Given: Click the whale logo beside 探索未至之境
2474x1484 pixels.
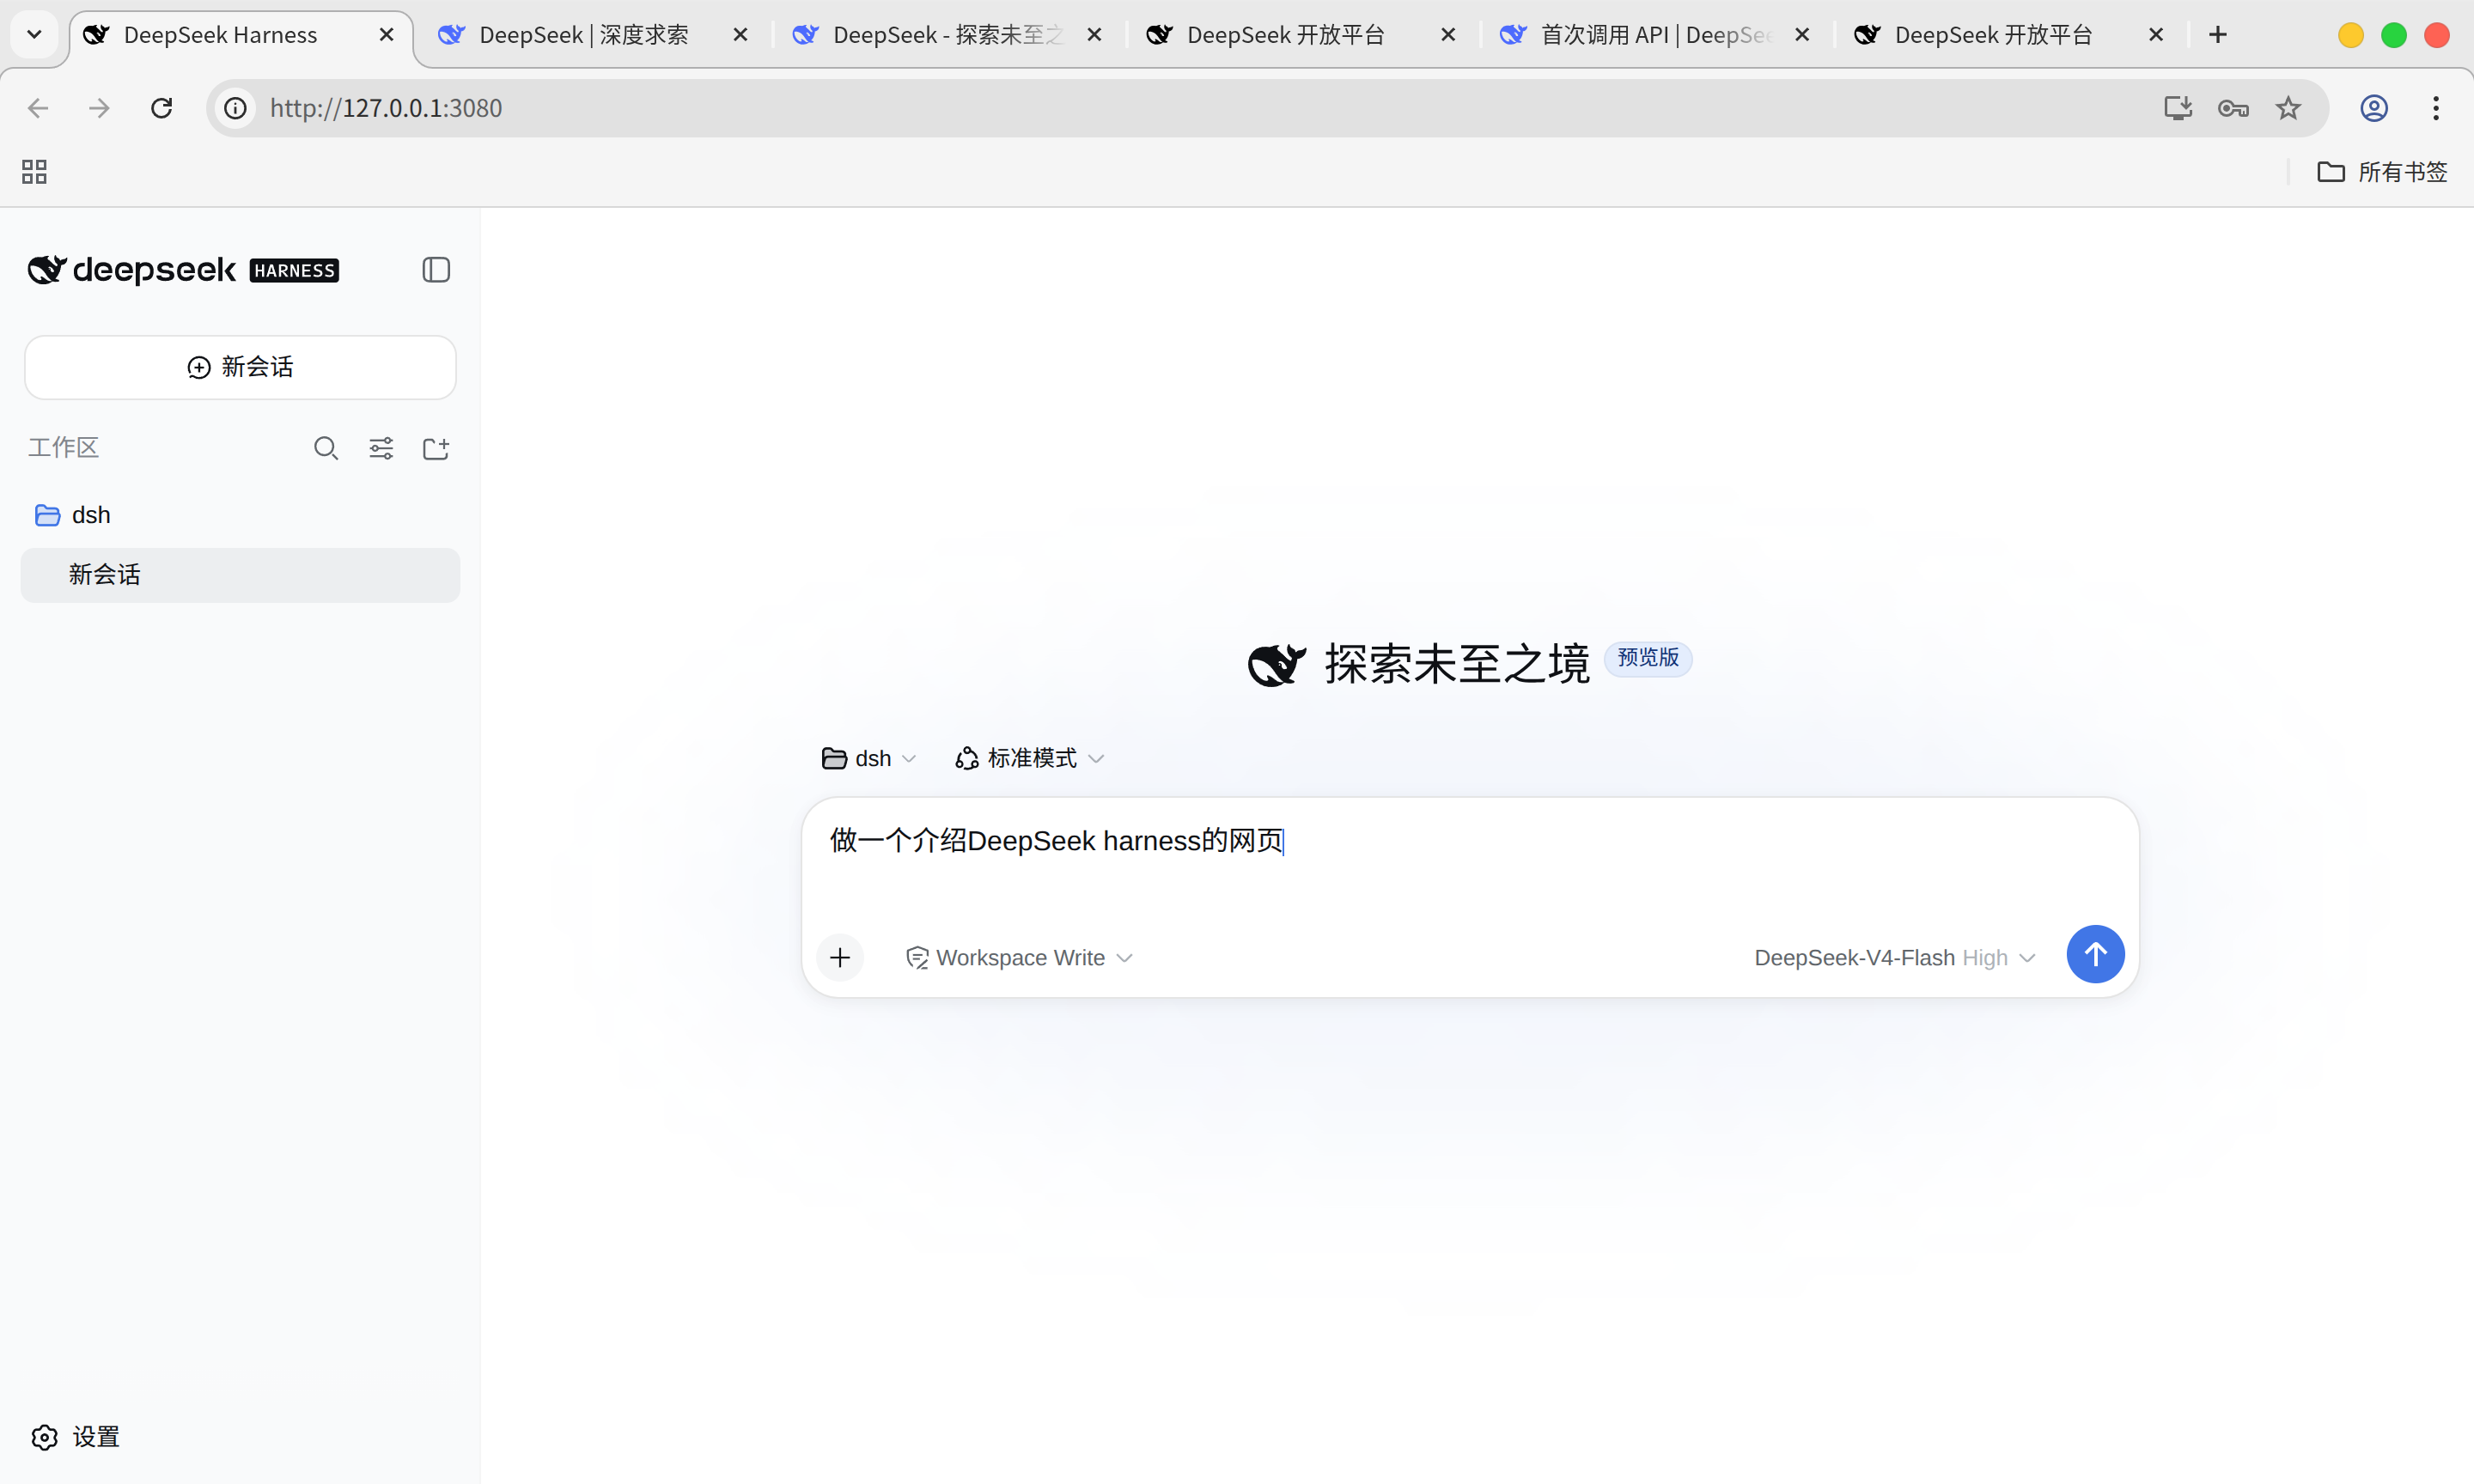Looking at the screenshot, I should [x=1277, y=664].
